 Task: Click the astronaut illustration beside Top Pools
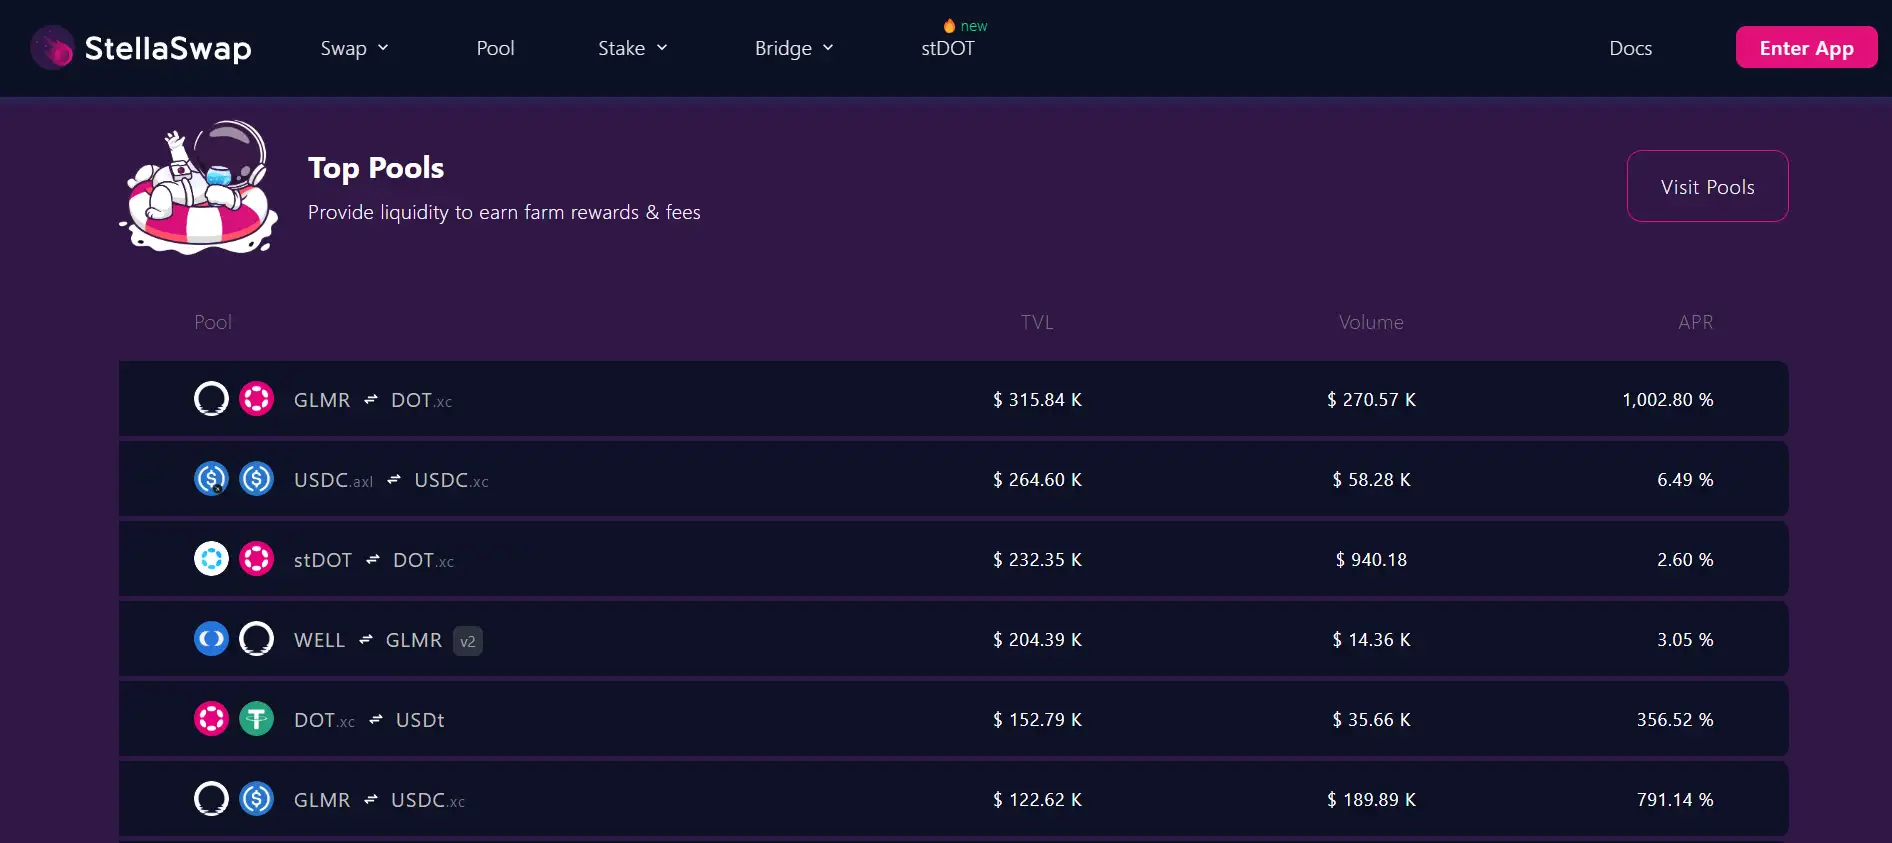click(200, 188)
